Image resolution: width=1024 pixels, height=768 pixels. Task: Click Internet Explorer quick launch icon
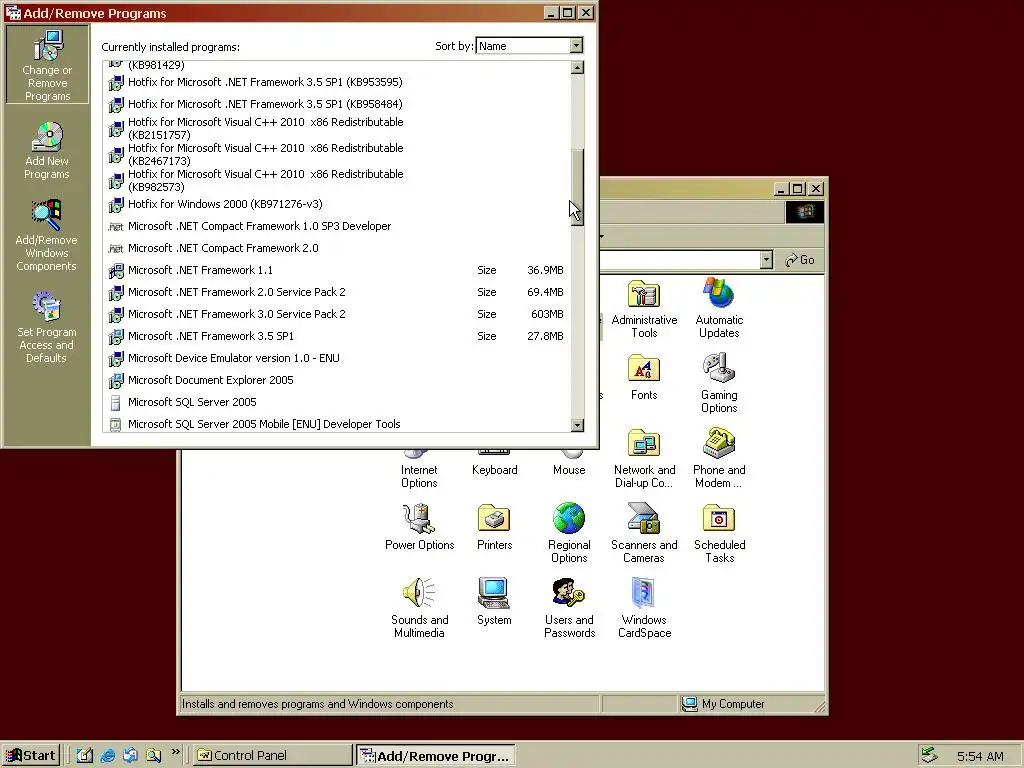[108, 756]
